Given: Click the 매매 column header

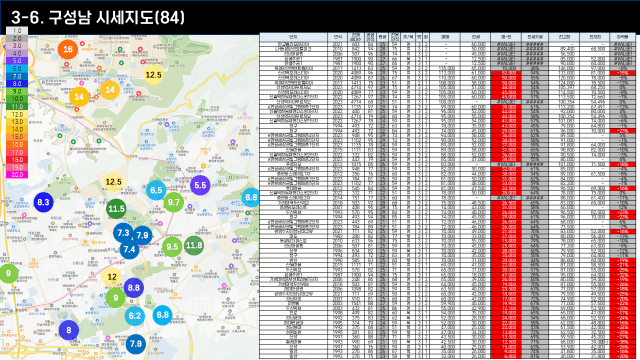Looking at the screenshot, I should 445,37.
